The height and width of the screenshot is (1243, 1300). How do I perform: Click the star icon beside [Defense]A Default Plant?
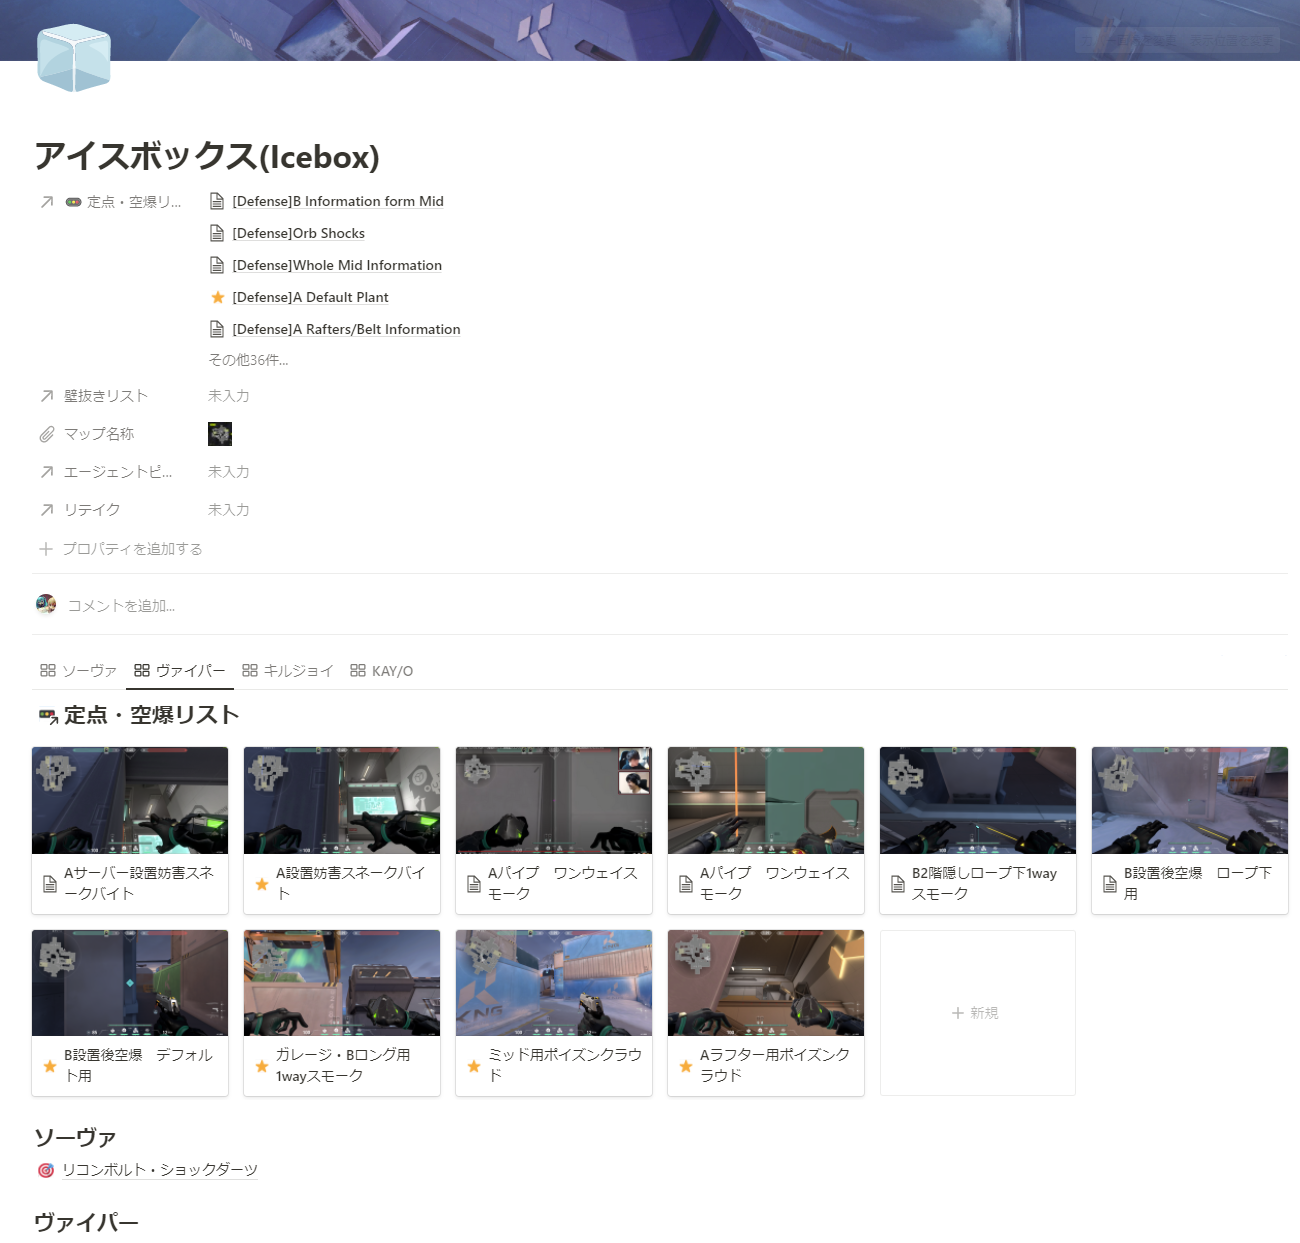(x=217, y=297)
